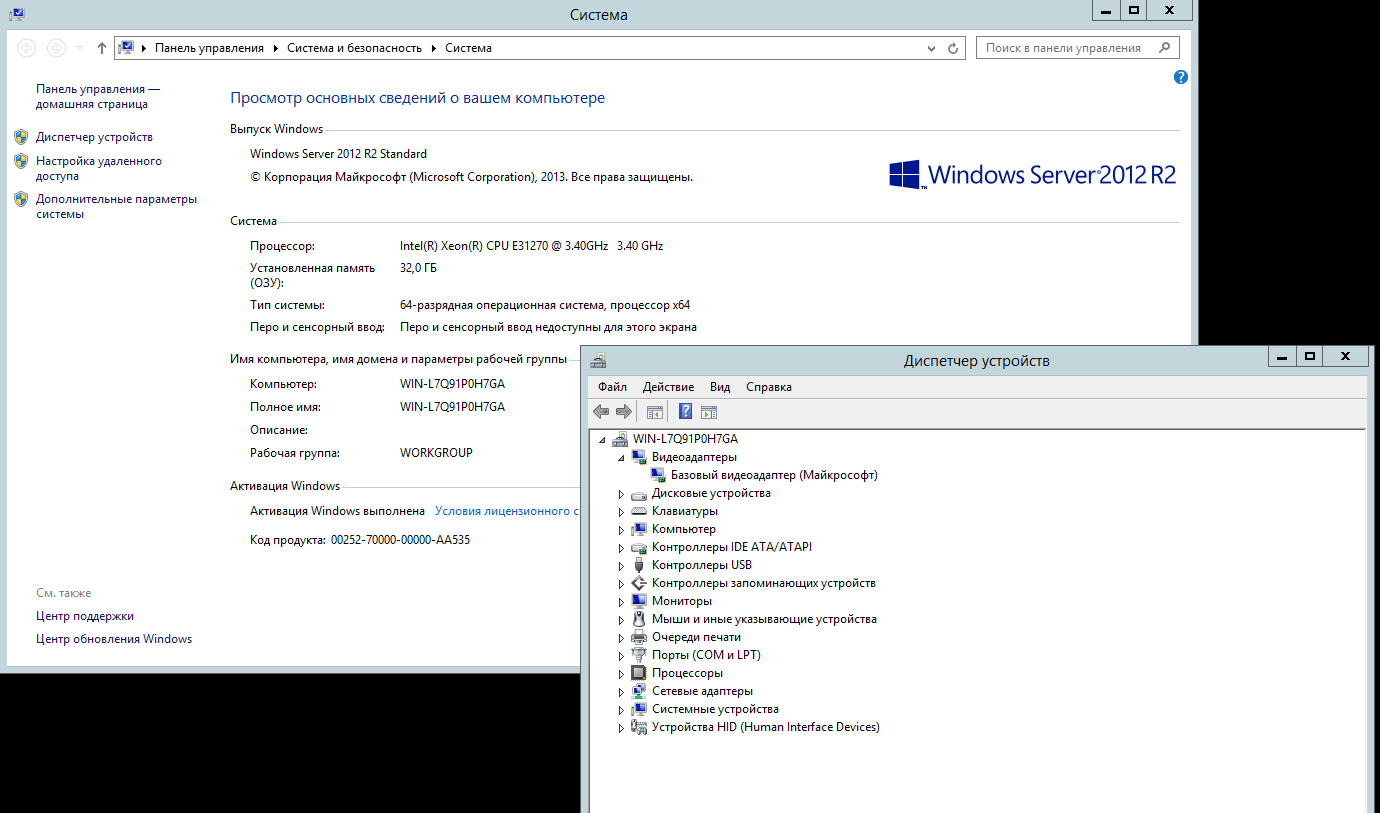This screenshot has height=813, width=1380.
Task: Select the Компьютер icon in the device tree
Action: point(639,529)
